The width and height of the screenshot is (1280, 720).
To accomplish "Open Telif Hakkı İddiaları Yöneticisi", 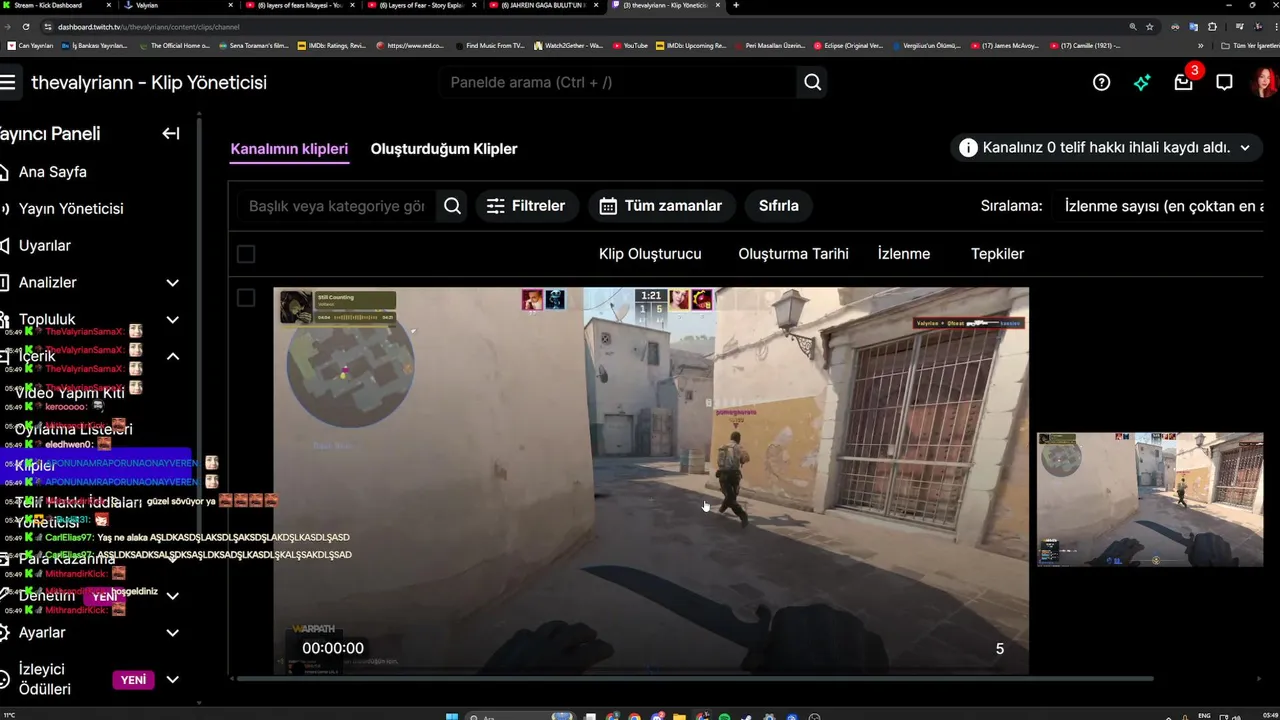I will tap(79, 512).
